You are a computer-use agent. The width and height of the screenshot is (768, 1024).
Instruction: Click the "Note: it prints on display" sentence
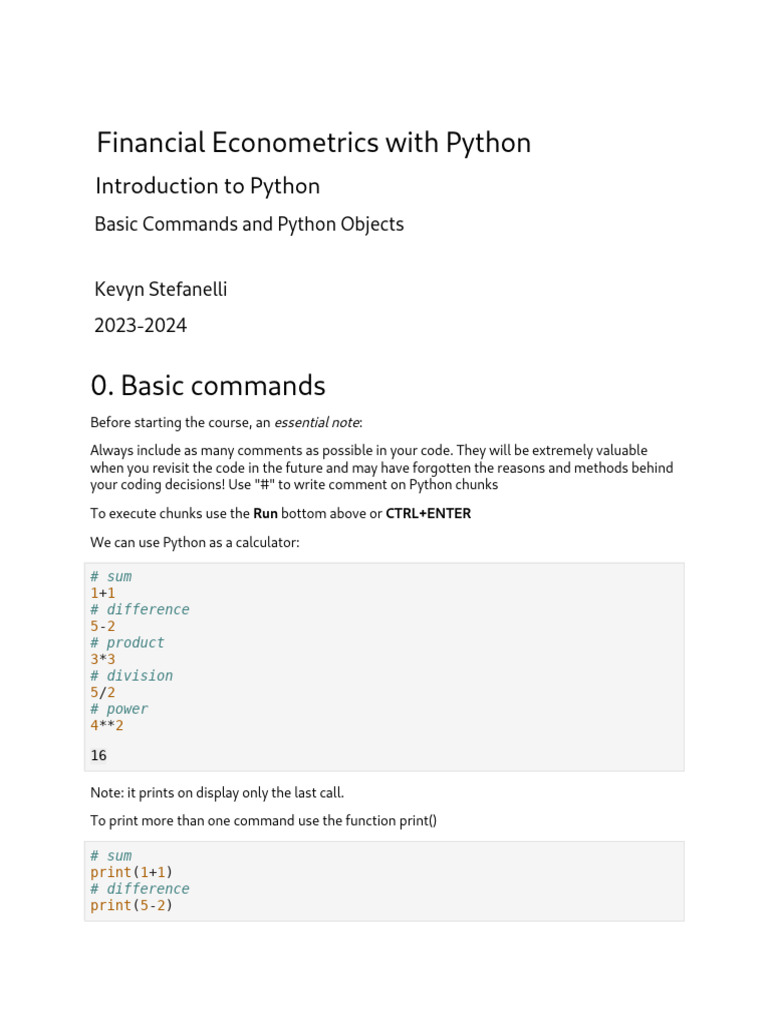217,793
